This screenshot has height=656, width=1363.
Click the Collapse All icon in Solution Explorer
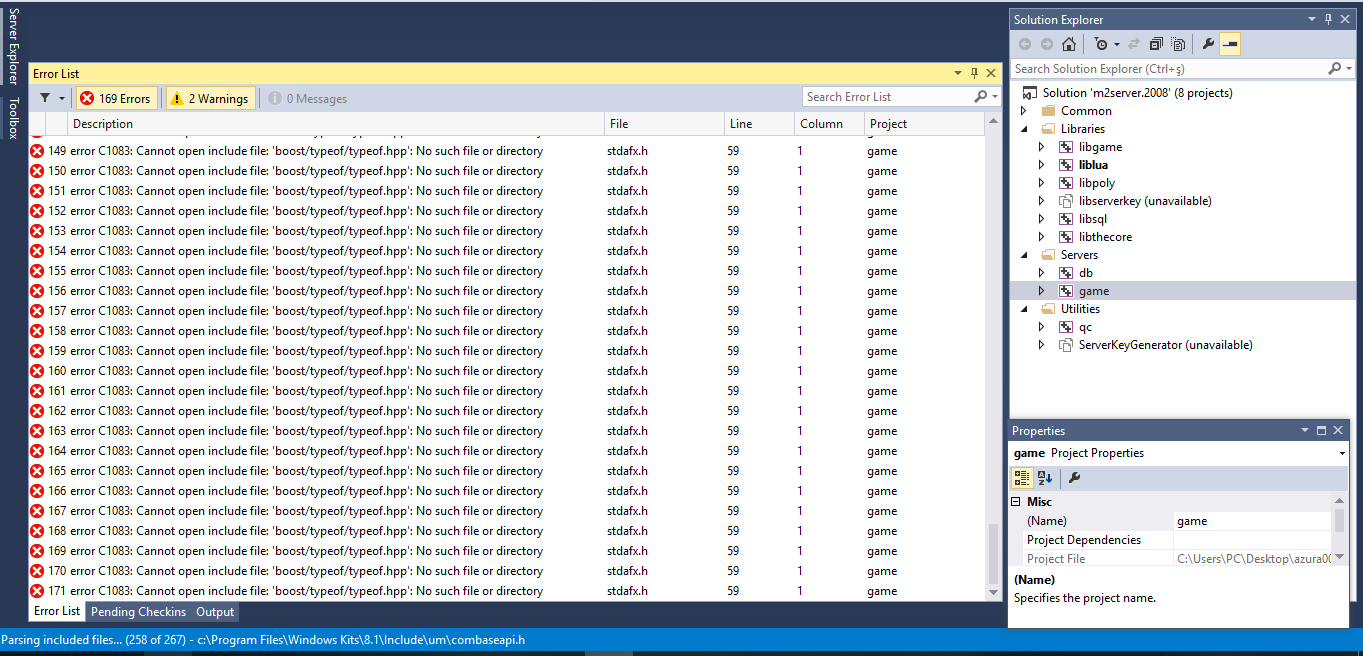pos(1156,44)
